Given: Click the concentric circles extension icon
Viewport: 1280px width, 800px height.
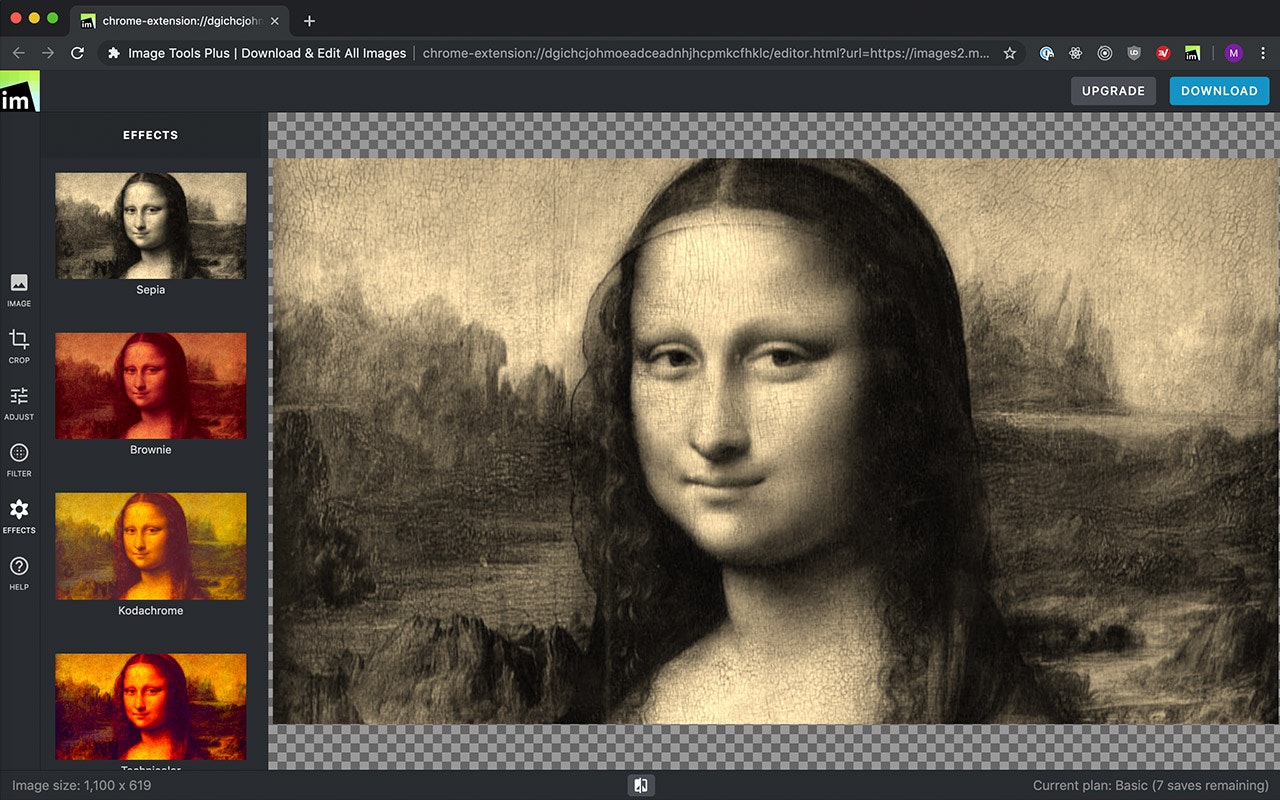Looking at the screenshot, I should point(1105,53).
